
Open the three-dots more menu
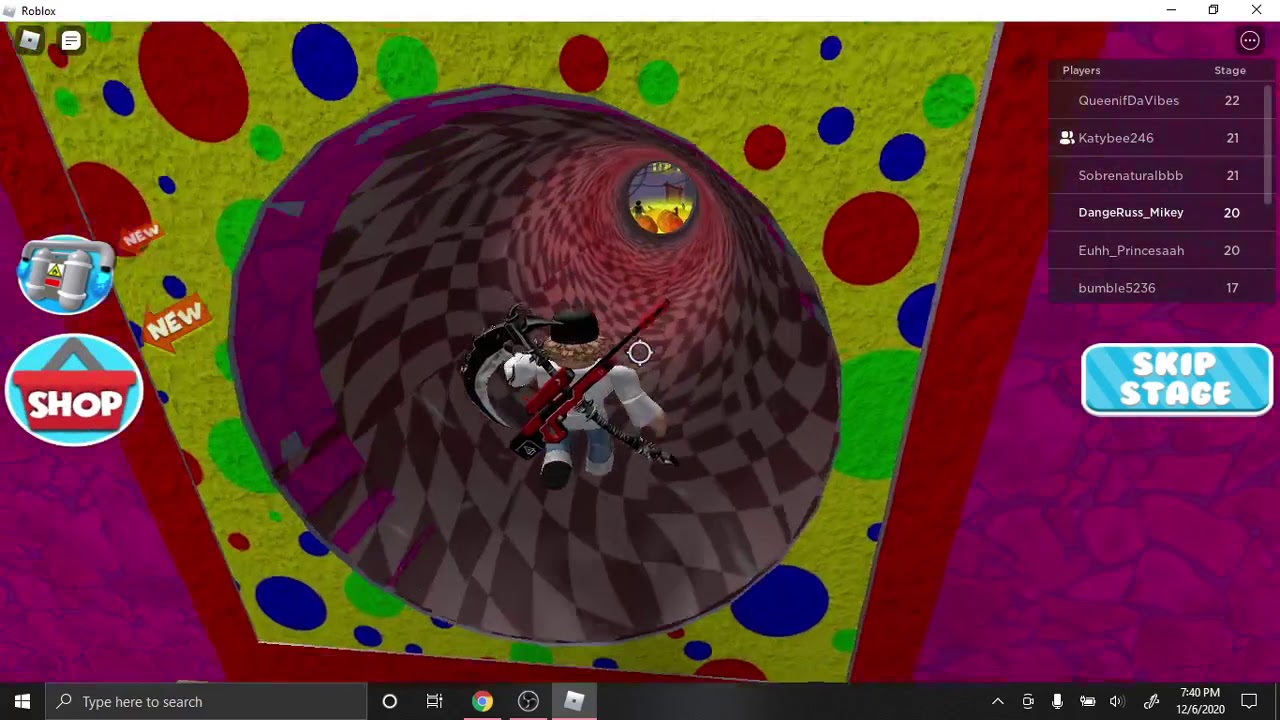tap(1250, 41)
